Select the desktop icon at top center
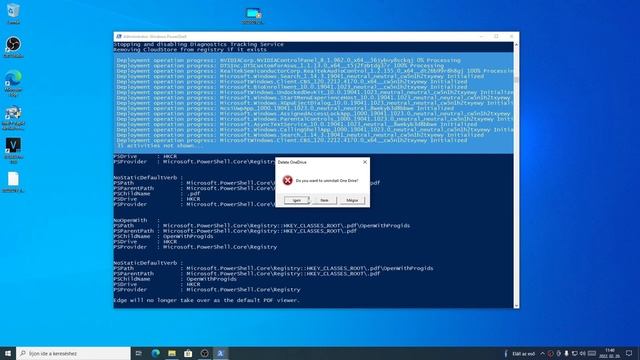This screenshot has height=360, width=640. click(253, 16)
